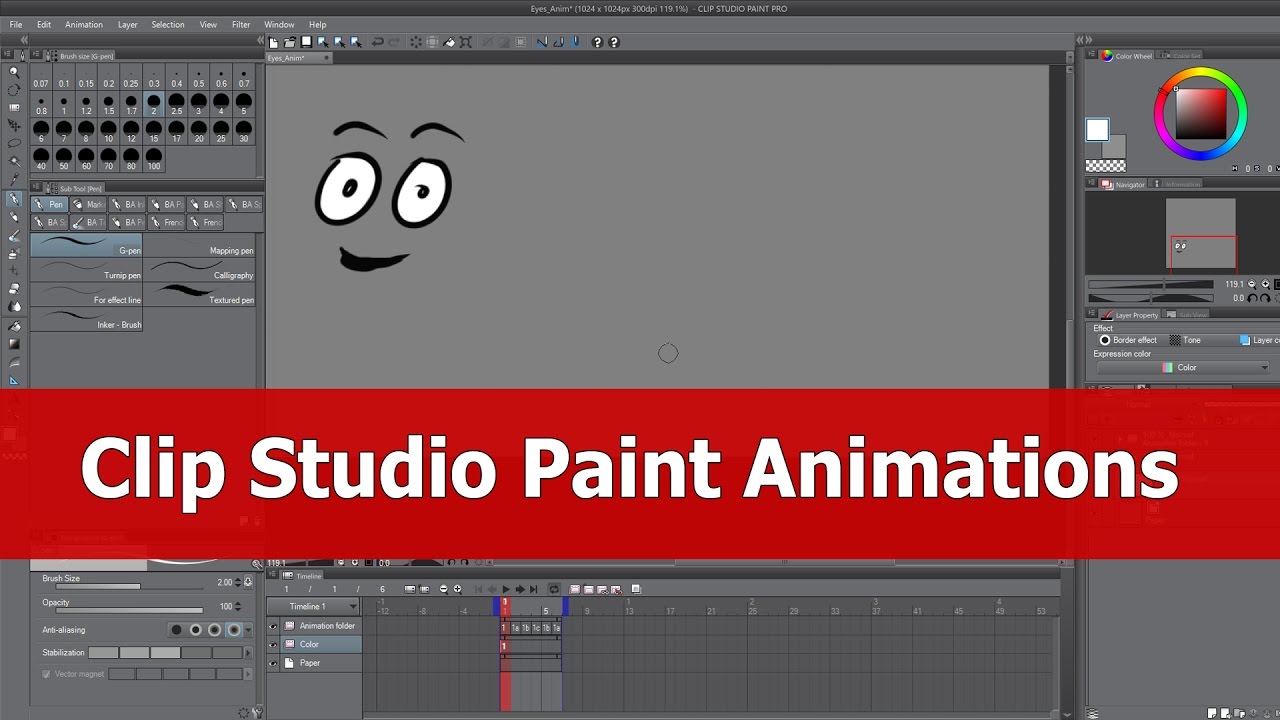Enable the Border effect option
Image resolution: width=1280 pixels, height=720 pixels.
pos(1128,340)
